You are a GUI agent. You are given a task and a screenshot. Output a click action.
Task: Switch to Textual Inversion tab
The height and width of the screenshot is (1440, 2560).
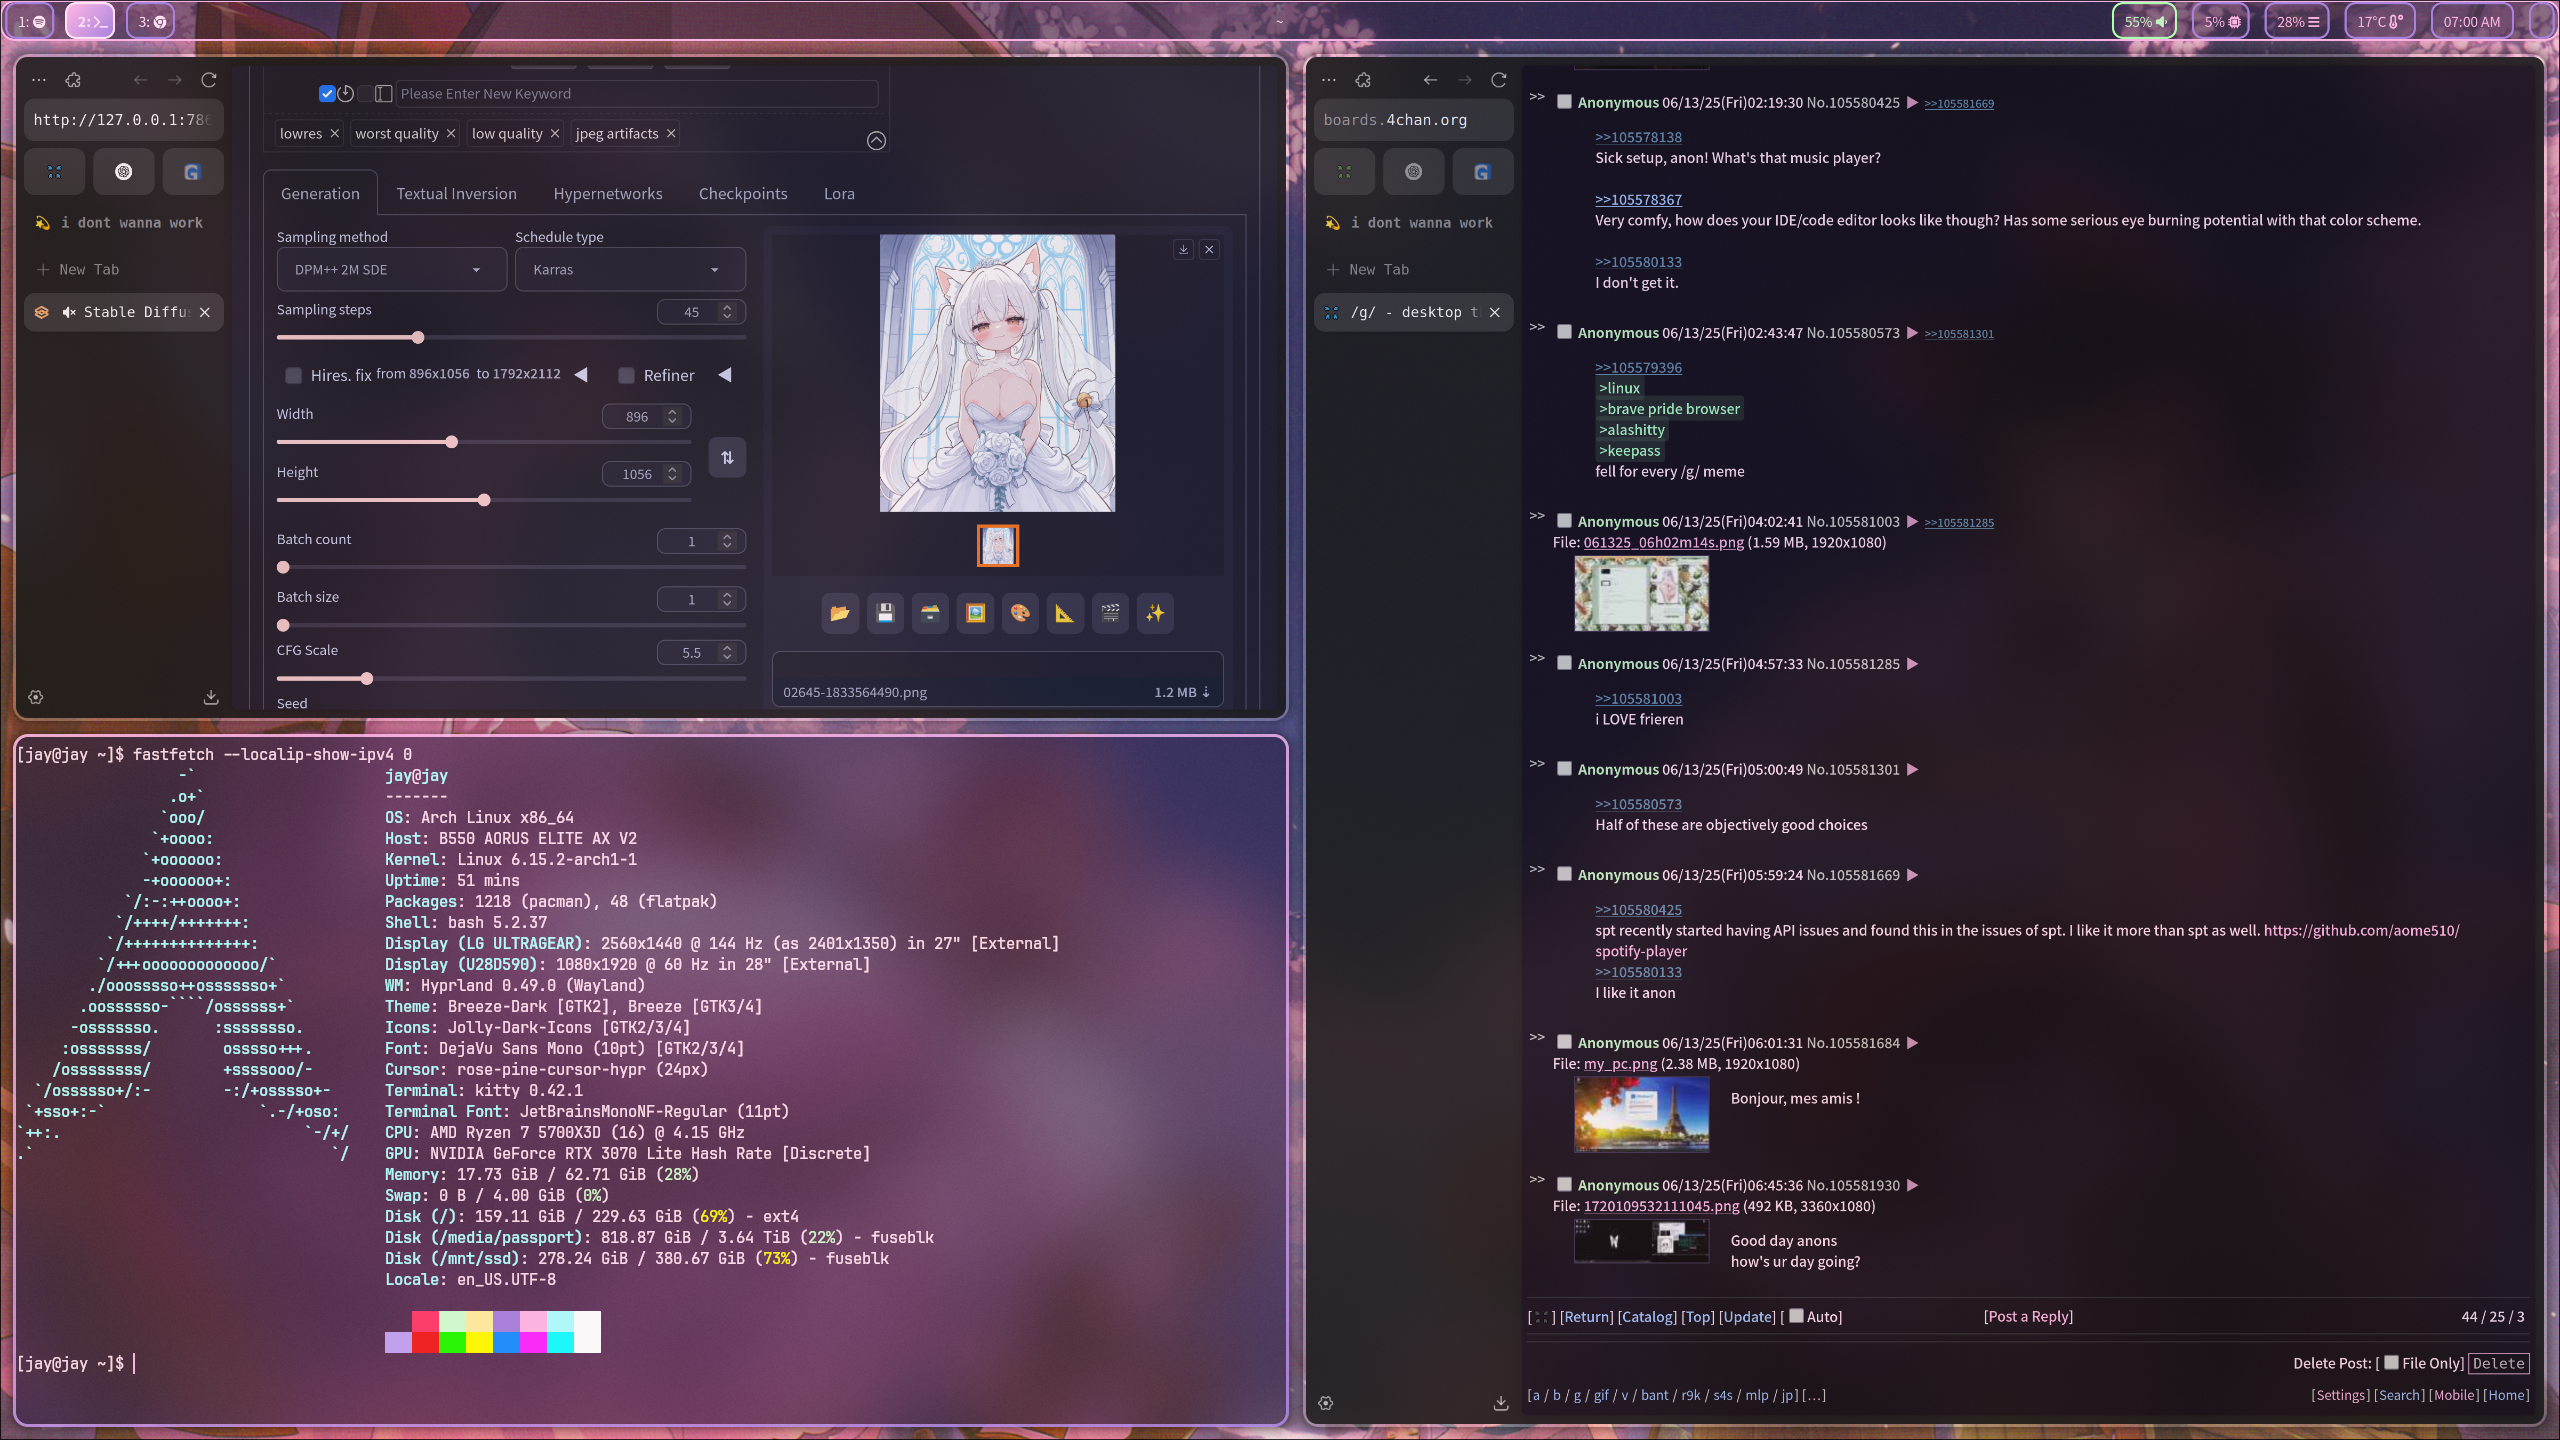coord(456,194)
